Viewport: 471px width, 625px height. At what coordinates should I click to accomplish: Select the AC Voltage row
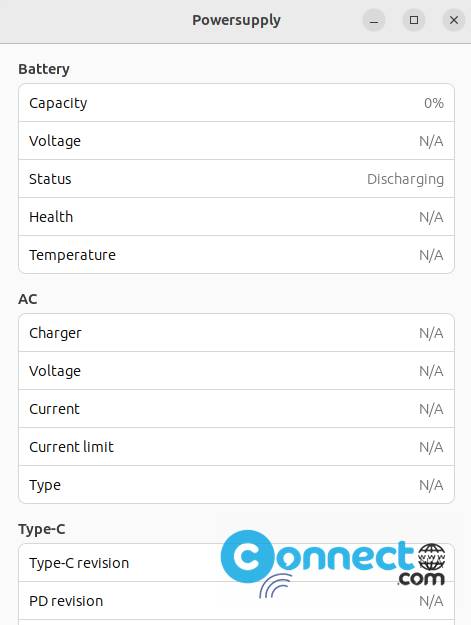(x=236, y=371)
